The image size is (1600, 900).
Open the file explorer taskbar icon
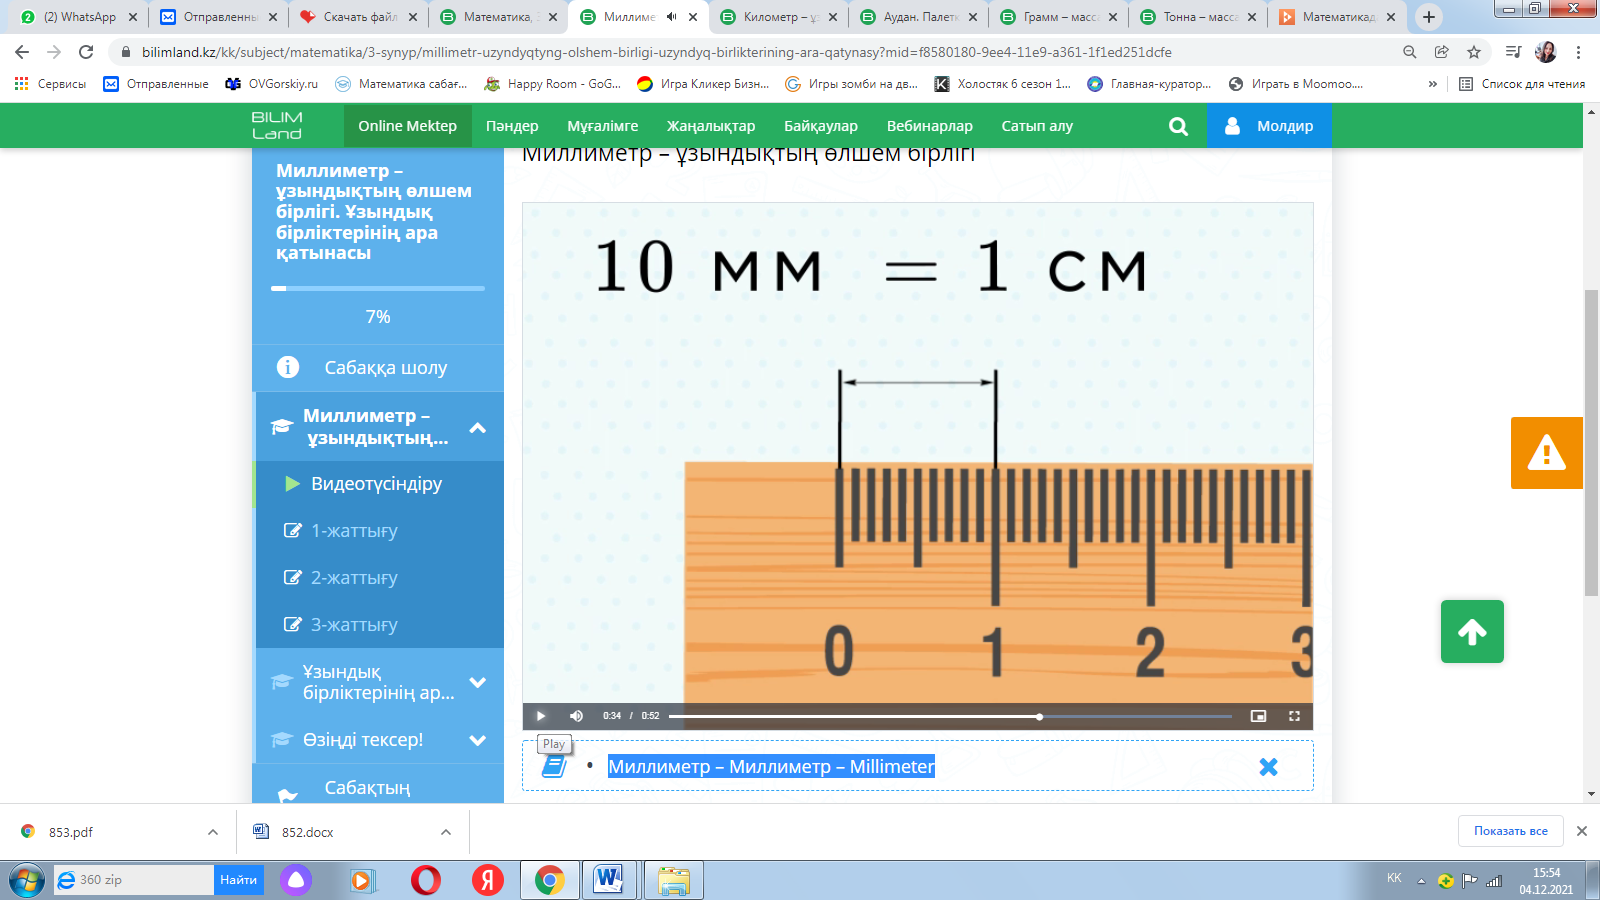(674, 880)
